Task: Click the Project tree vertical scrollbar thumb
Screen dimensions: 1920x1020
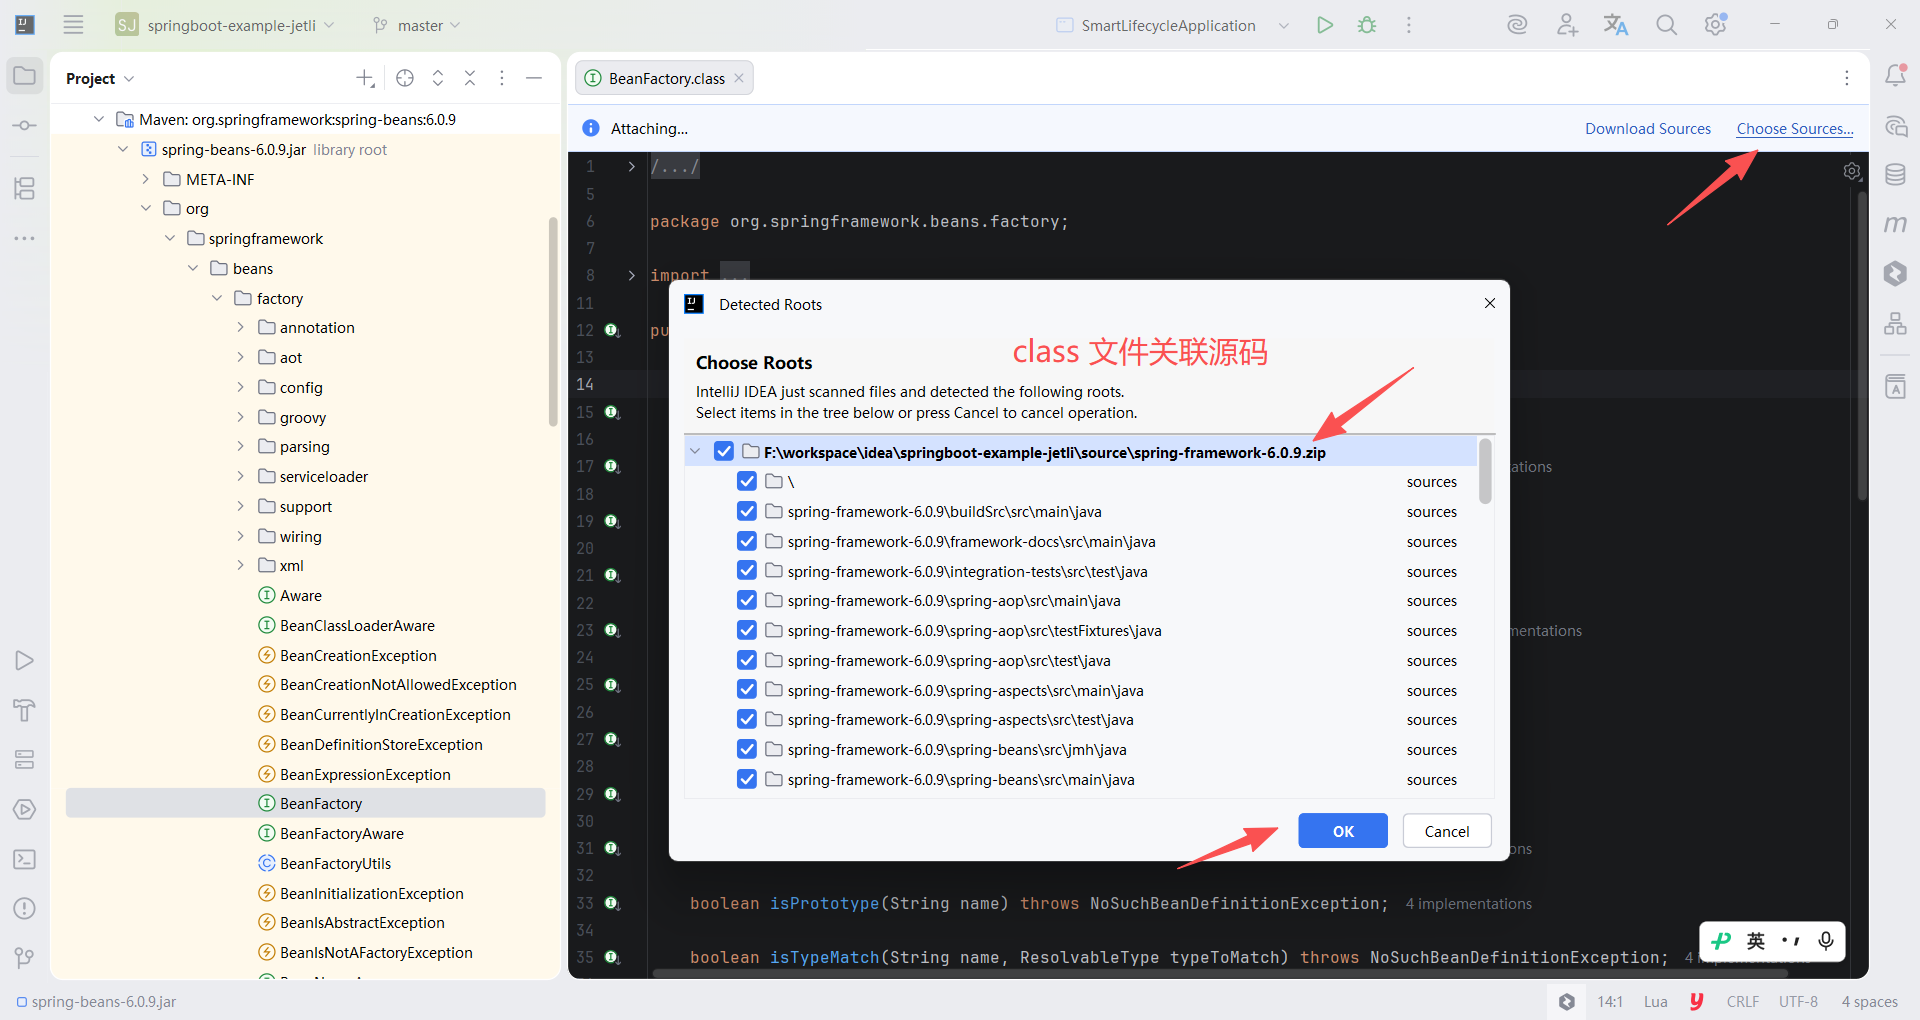Action: pos(553,321)
